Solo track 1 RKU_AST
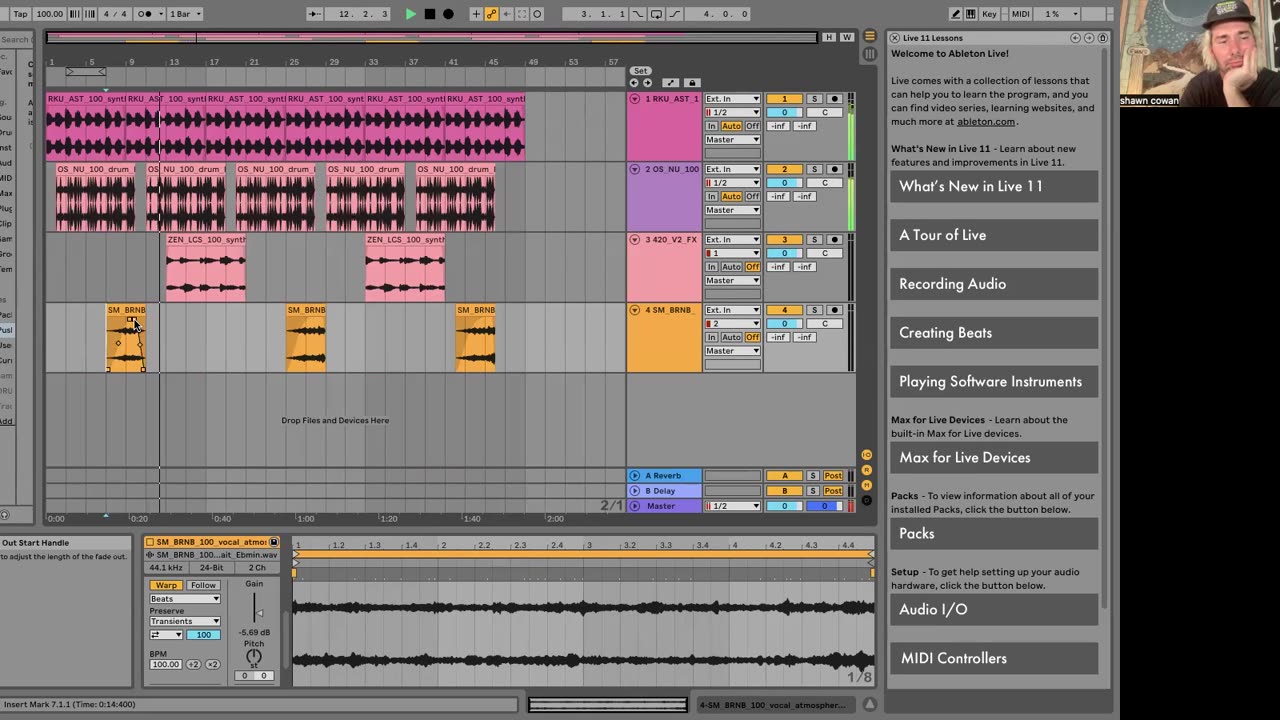Screen dimensions: 1280x720 point(814,99)
